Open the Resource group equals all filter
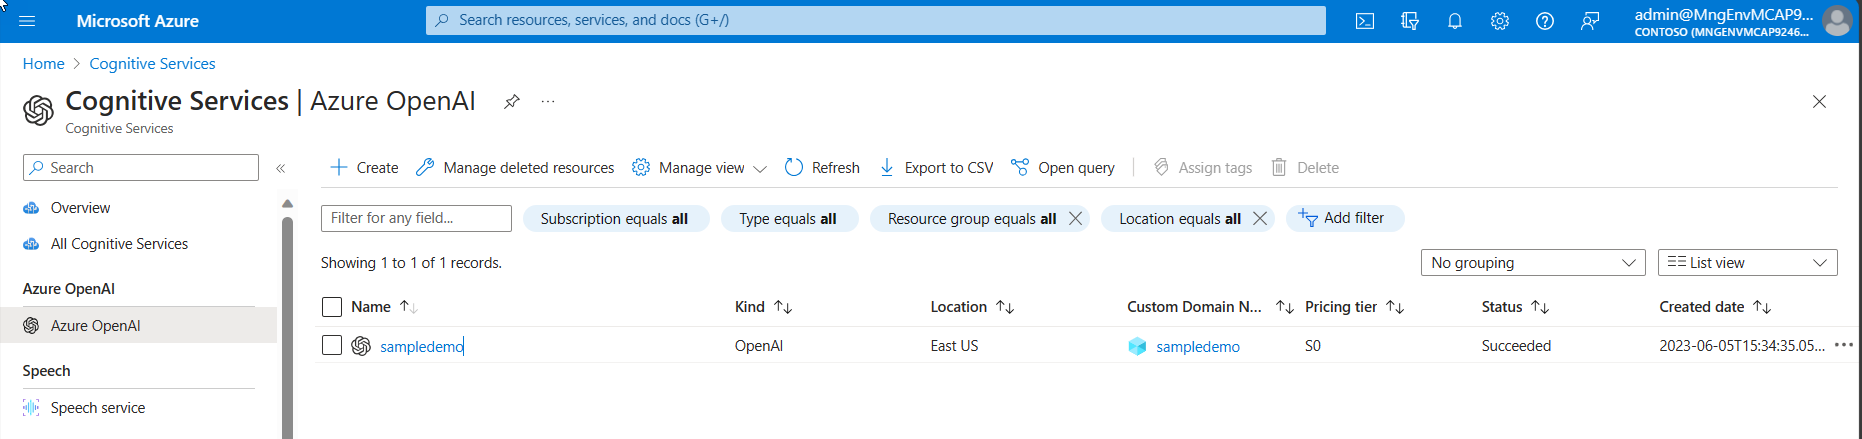The image size is (1862, 439). coord(972,219)
